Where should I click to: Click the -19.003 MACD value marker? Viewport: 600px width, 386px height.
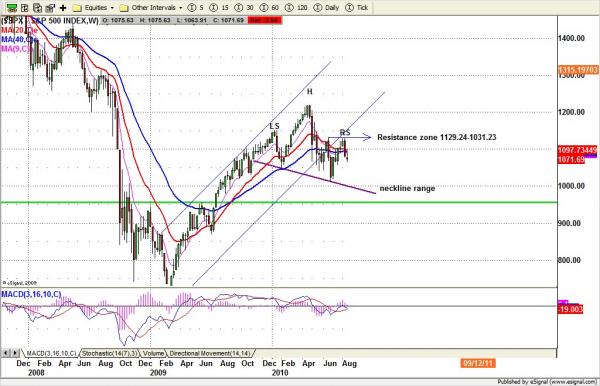point(570,309)
